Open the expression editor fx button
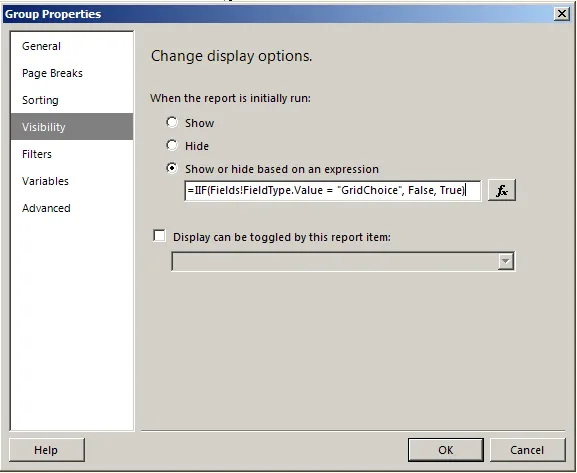Screen dimensions: 577x473 (502, 190)
